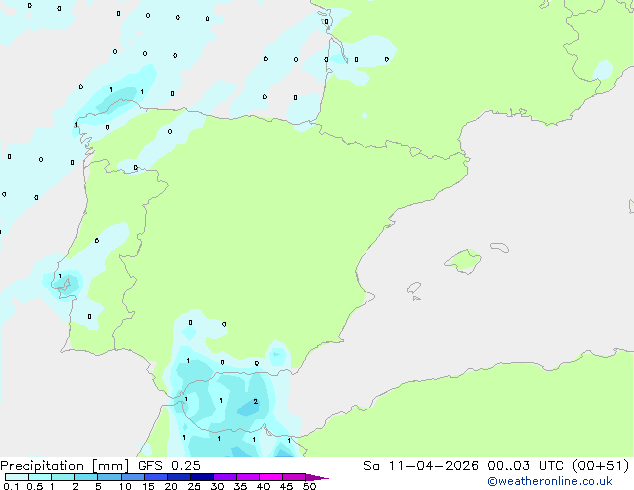Click the 35–40 mm legend color swatch

pos(247,477)
